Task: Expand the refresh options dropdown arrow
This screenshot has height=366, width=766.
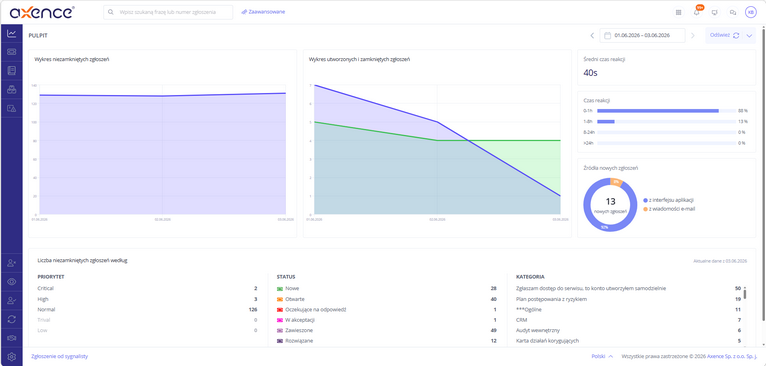Action: 749,35
